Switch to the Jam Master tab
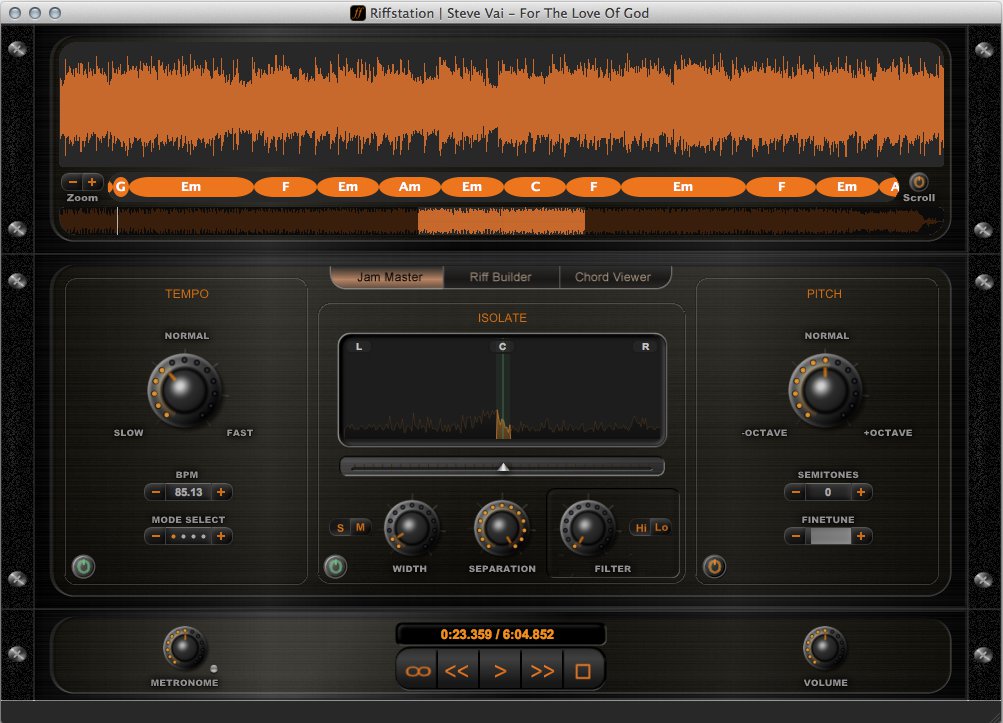The width and height of the screenshot is (1003, 723). click(x=388, y=277)
